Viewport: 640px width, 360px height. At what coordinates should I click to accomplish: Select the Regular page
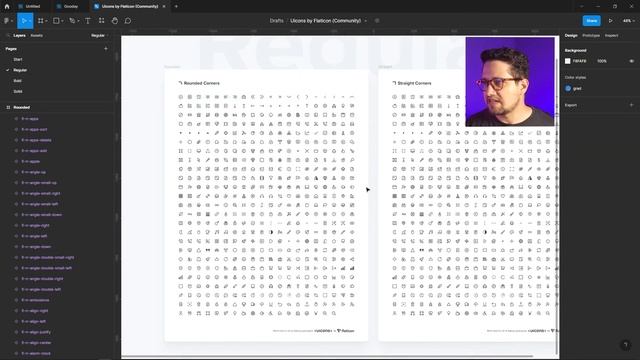[x=20, y=70]
